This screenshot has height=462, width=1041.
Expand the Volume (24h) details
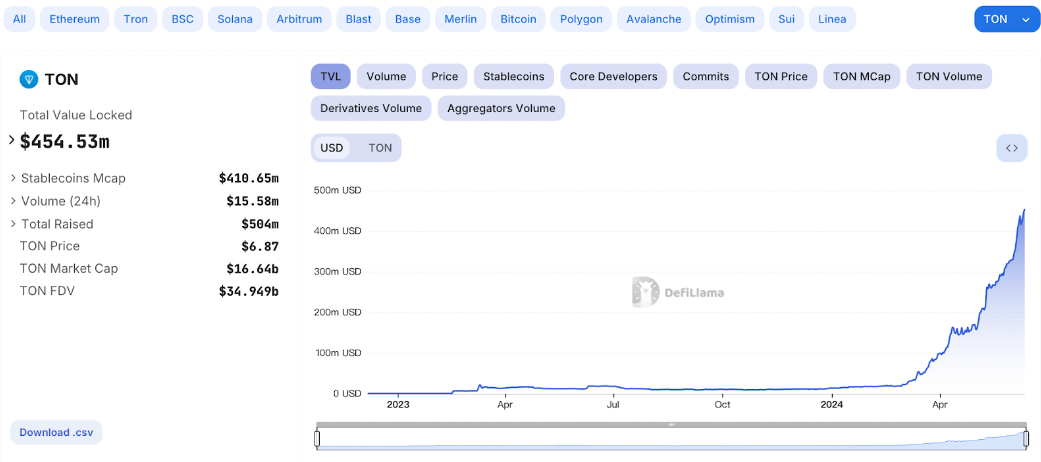point(13,201)
